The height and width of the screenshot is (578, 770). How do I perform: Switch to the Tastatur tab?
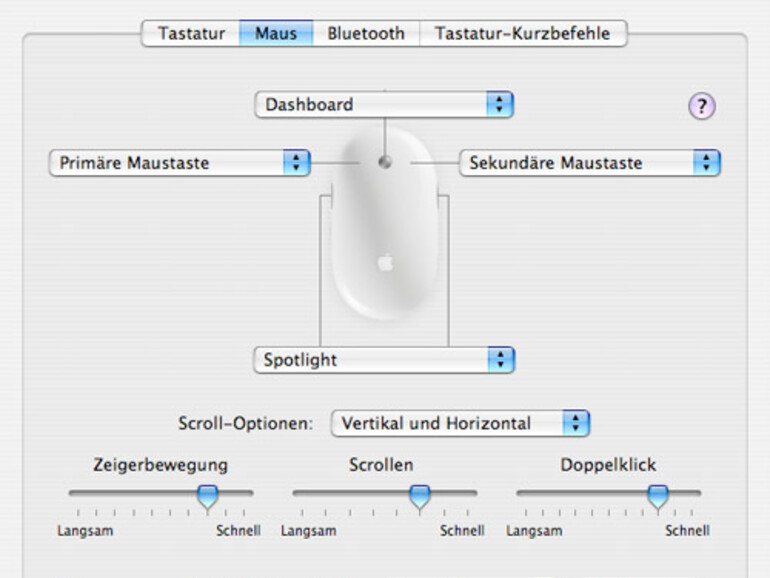[191, 33]
